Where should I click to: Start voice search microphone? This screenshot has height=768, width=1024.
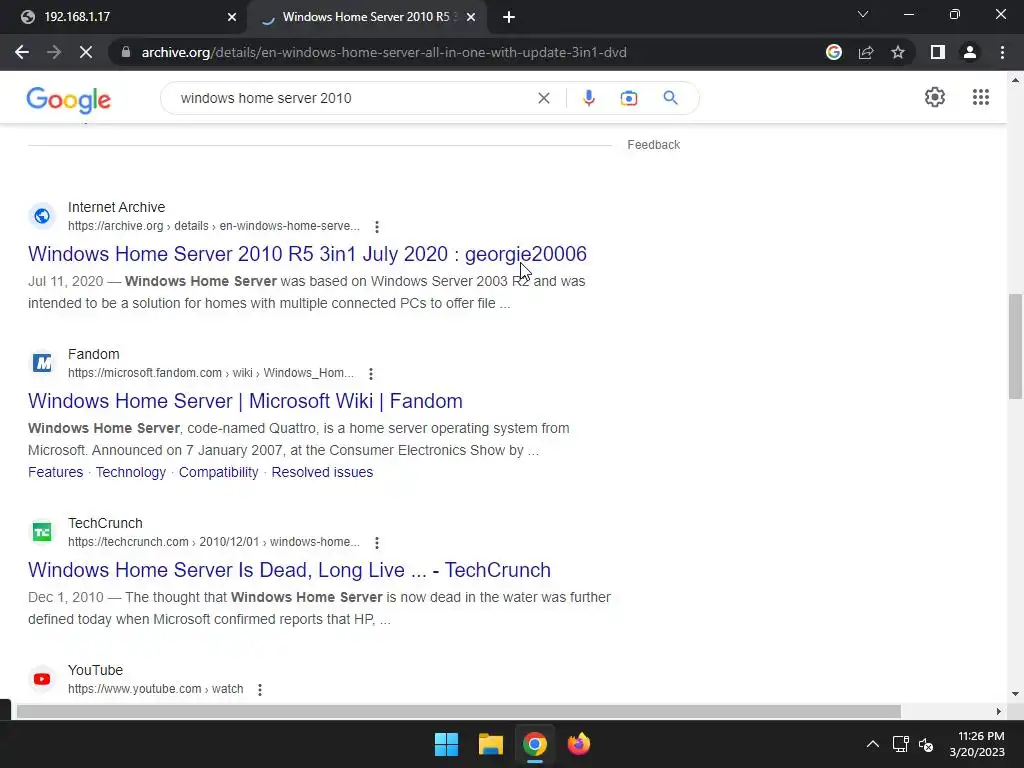588,98
